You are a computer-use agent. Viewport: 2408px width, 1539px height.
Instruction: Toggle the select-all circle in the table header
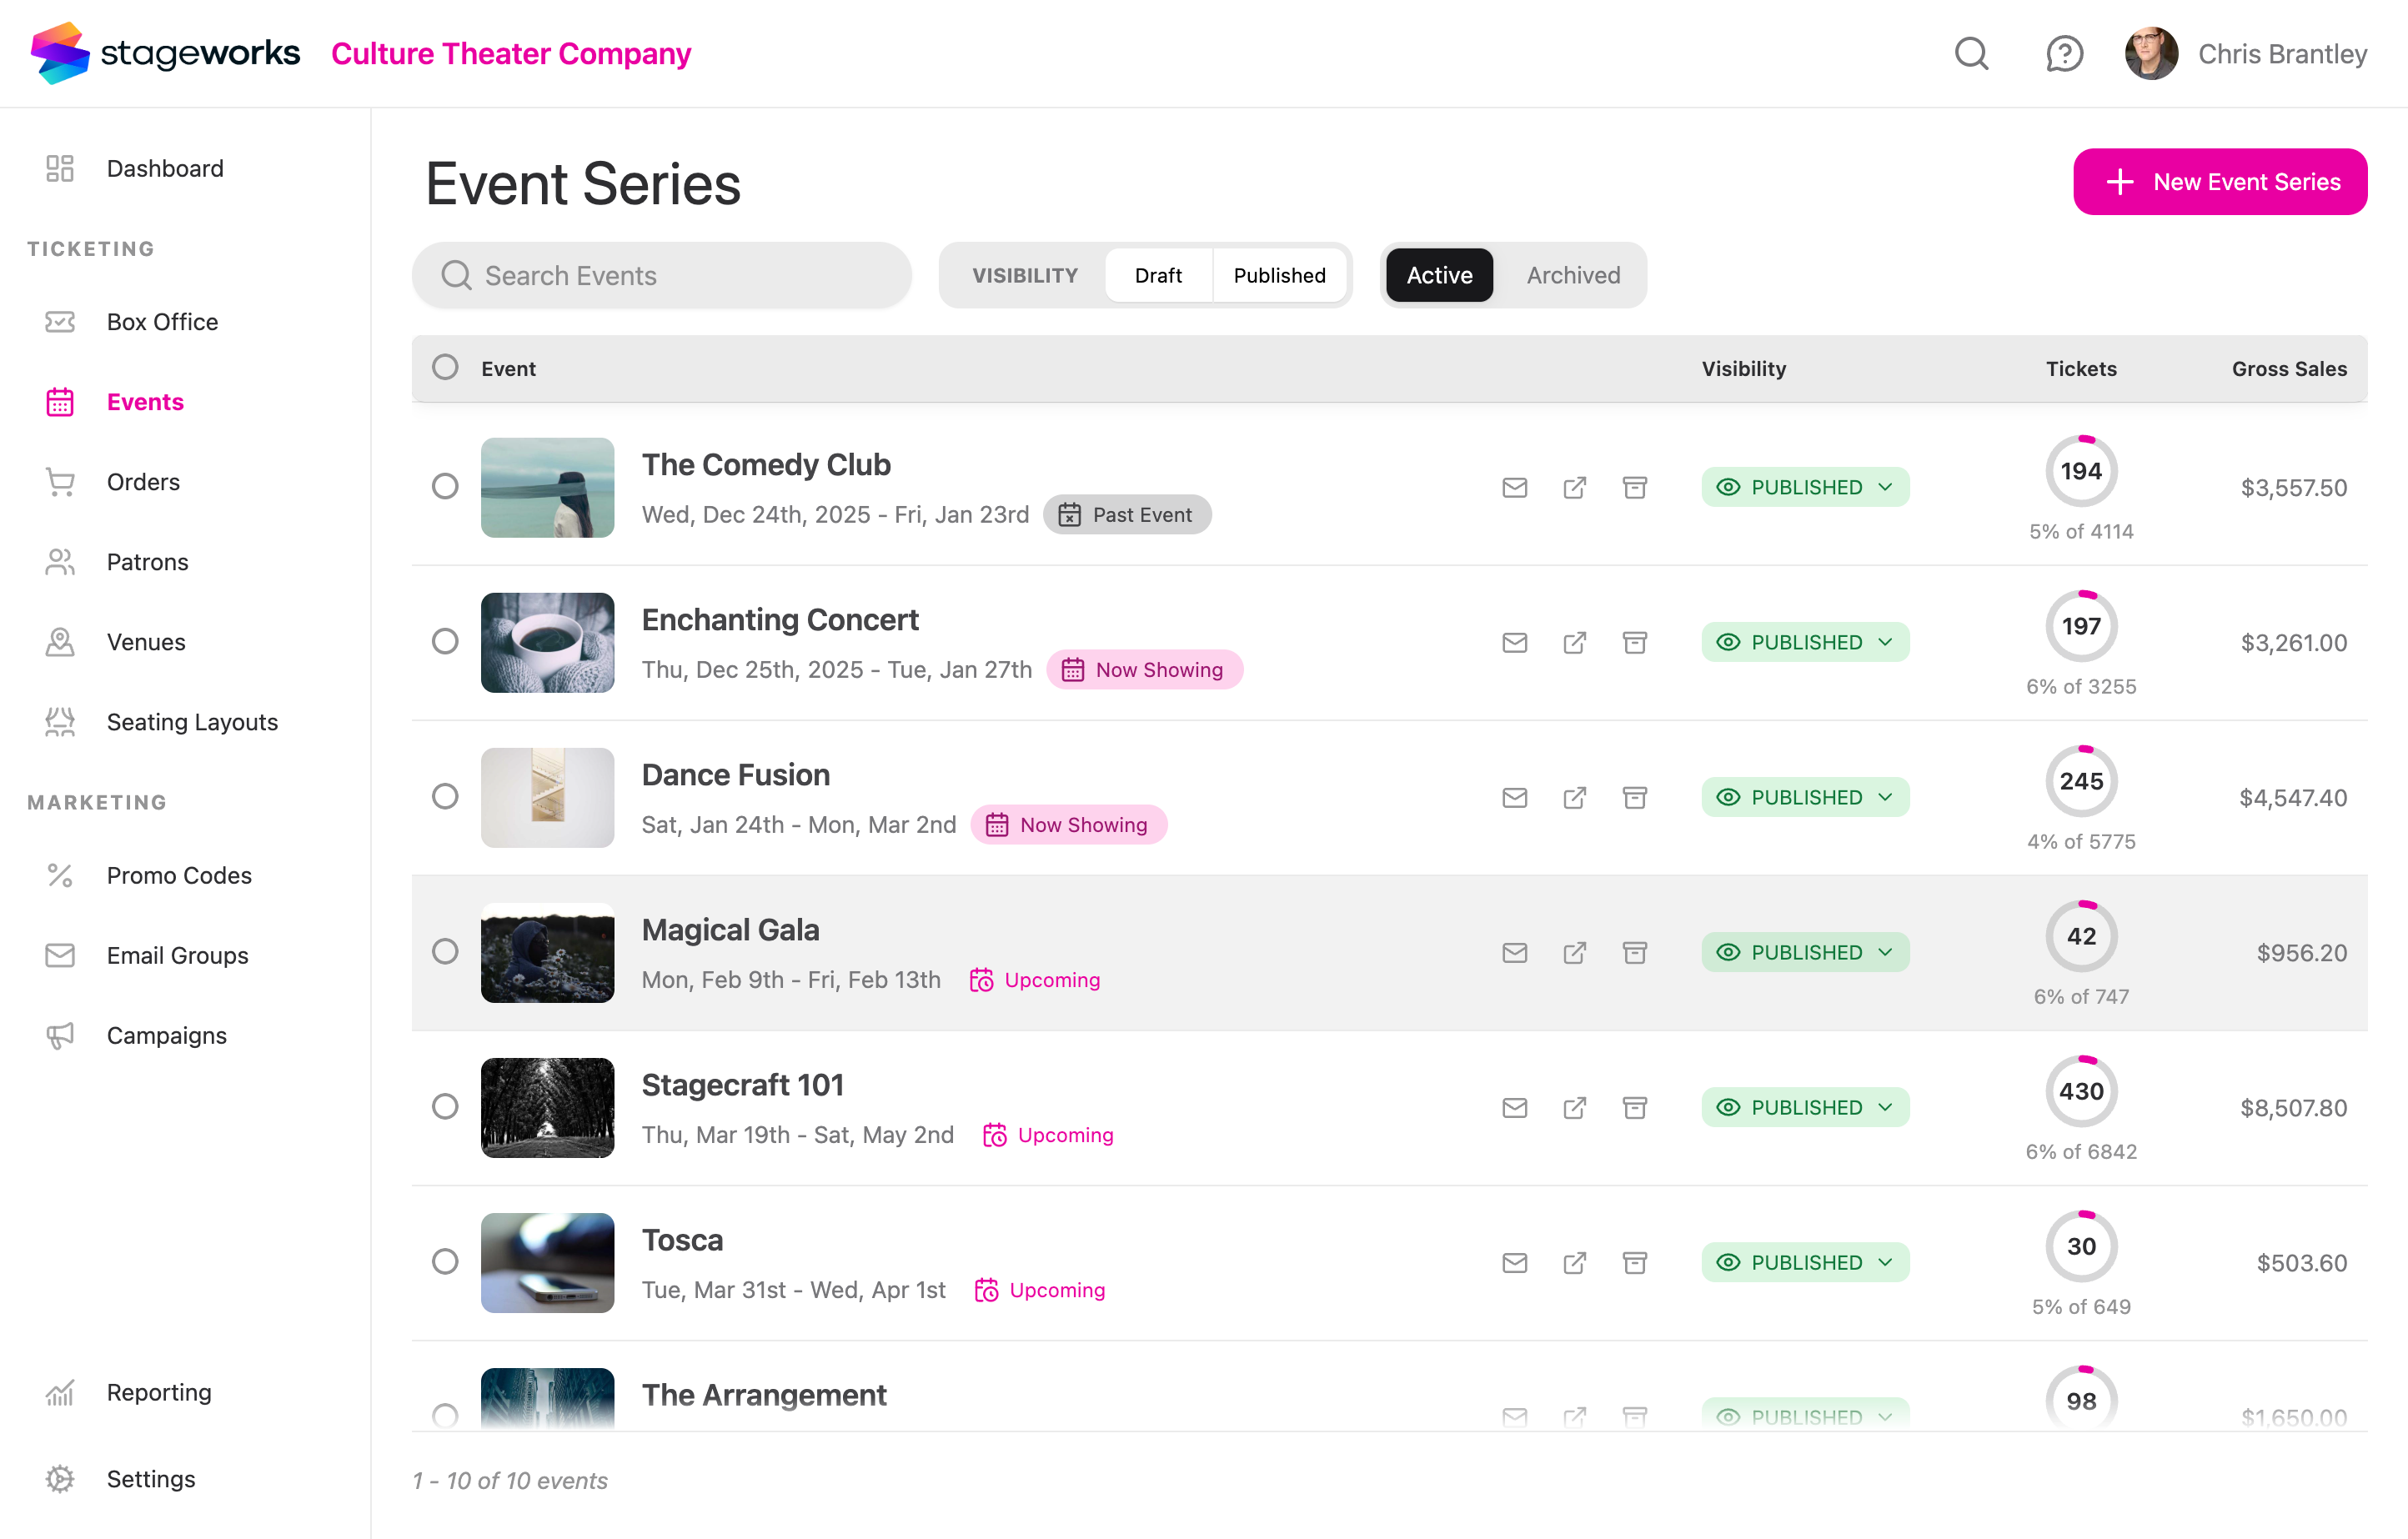(444, 367)
